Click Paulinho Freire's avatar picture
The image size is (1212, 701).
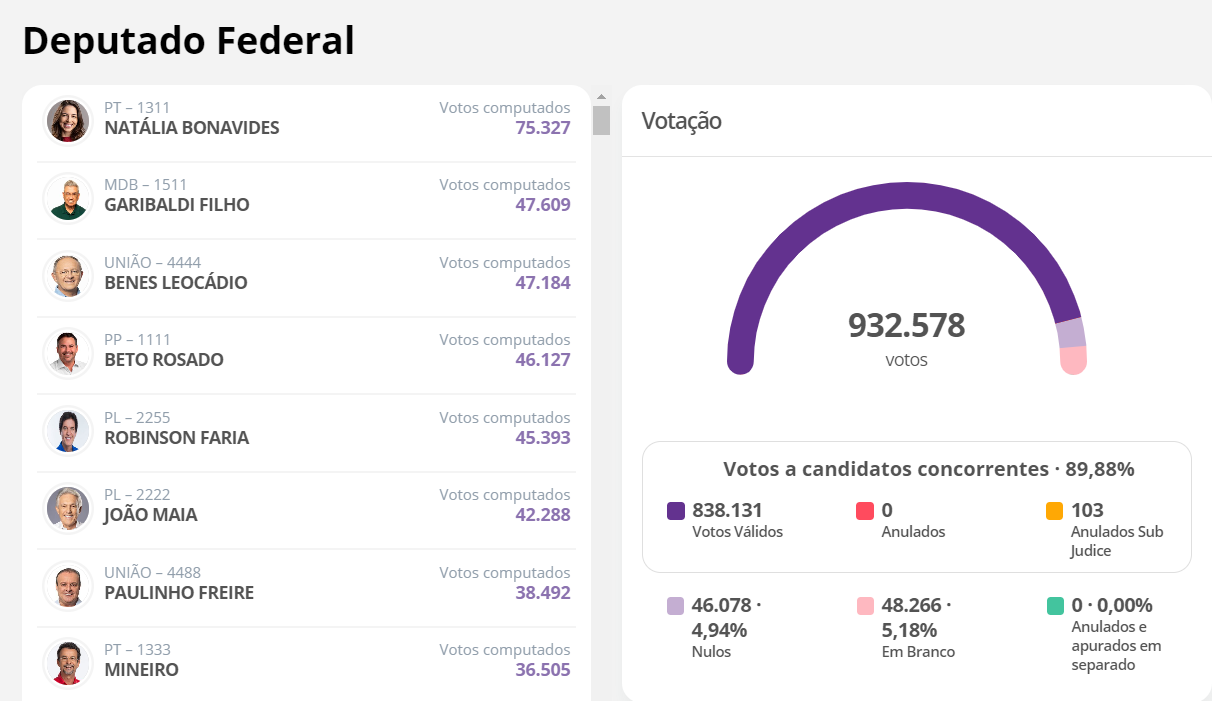pos(68,585)
